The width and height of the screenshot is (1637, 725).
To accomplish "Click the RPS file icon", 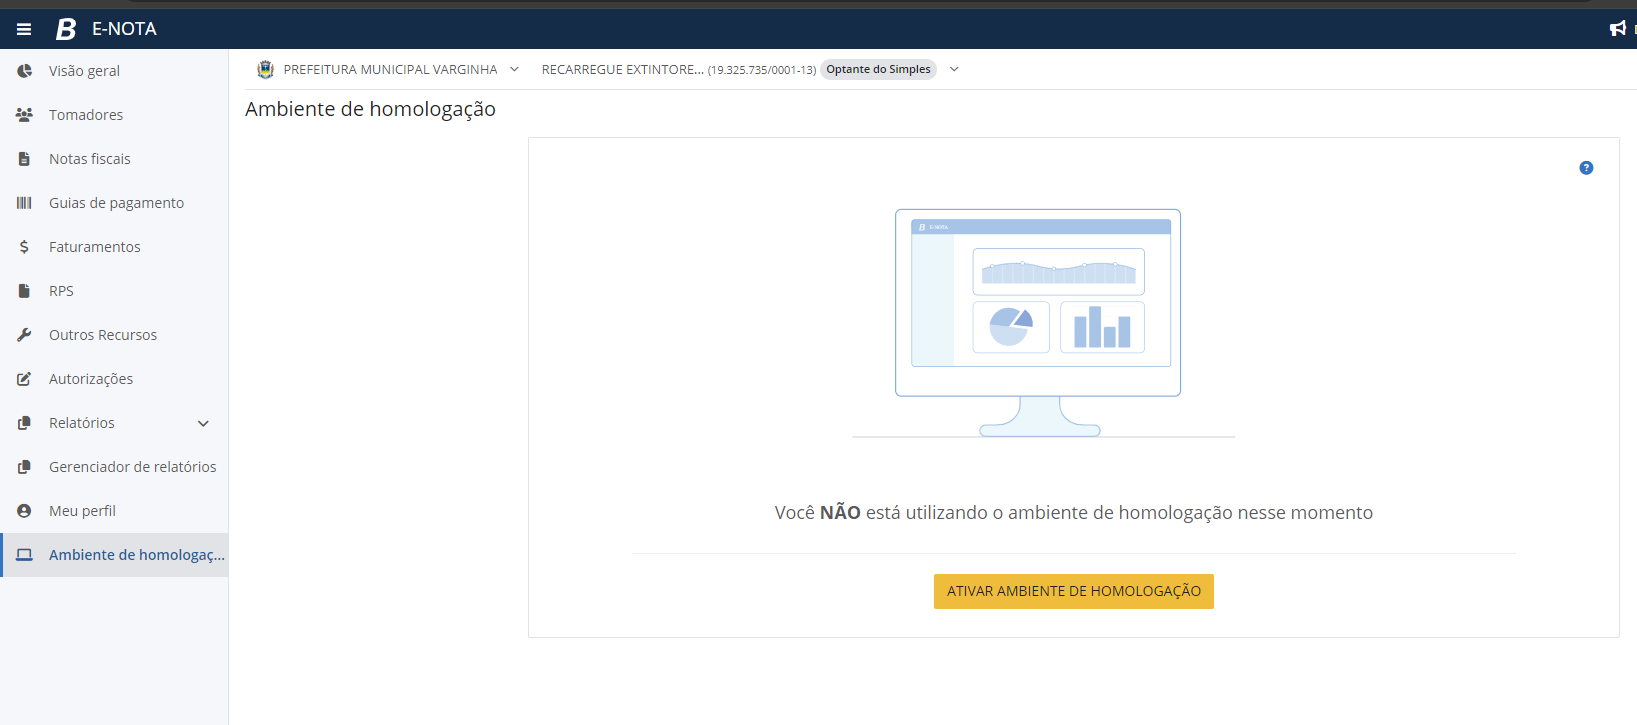I will pos(24,291).
